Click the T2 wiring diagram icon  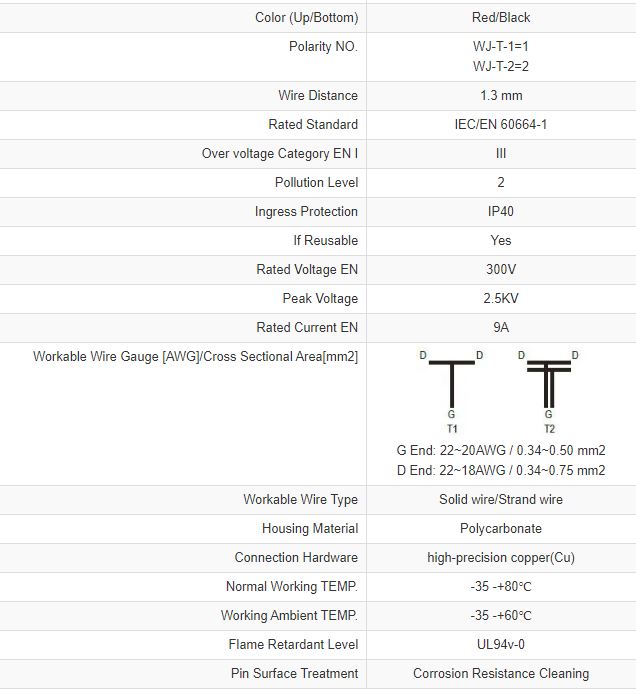[548, 389]
